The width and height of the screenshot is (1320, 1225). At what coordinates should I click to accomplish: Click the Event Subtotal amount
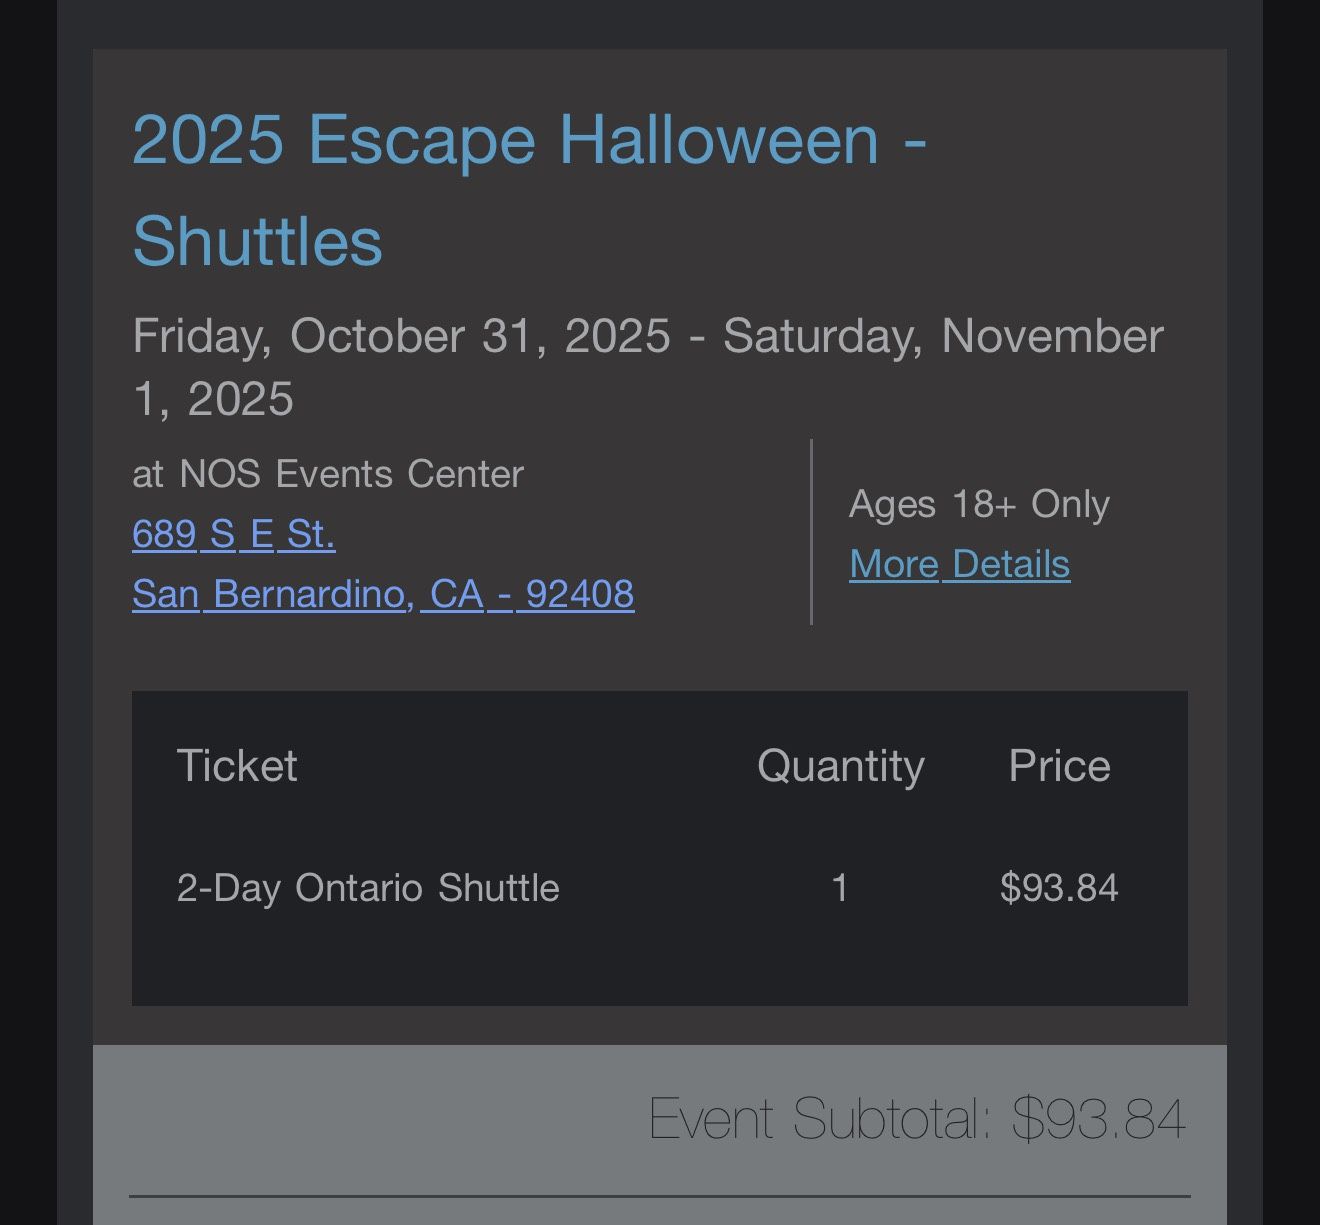1098,1117
